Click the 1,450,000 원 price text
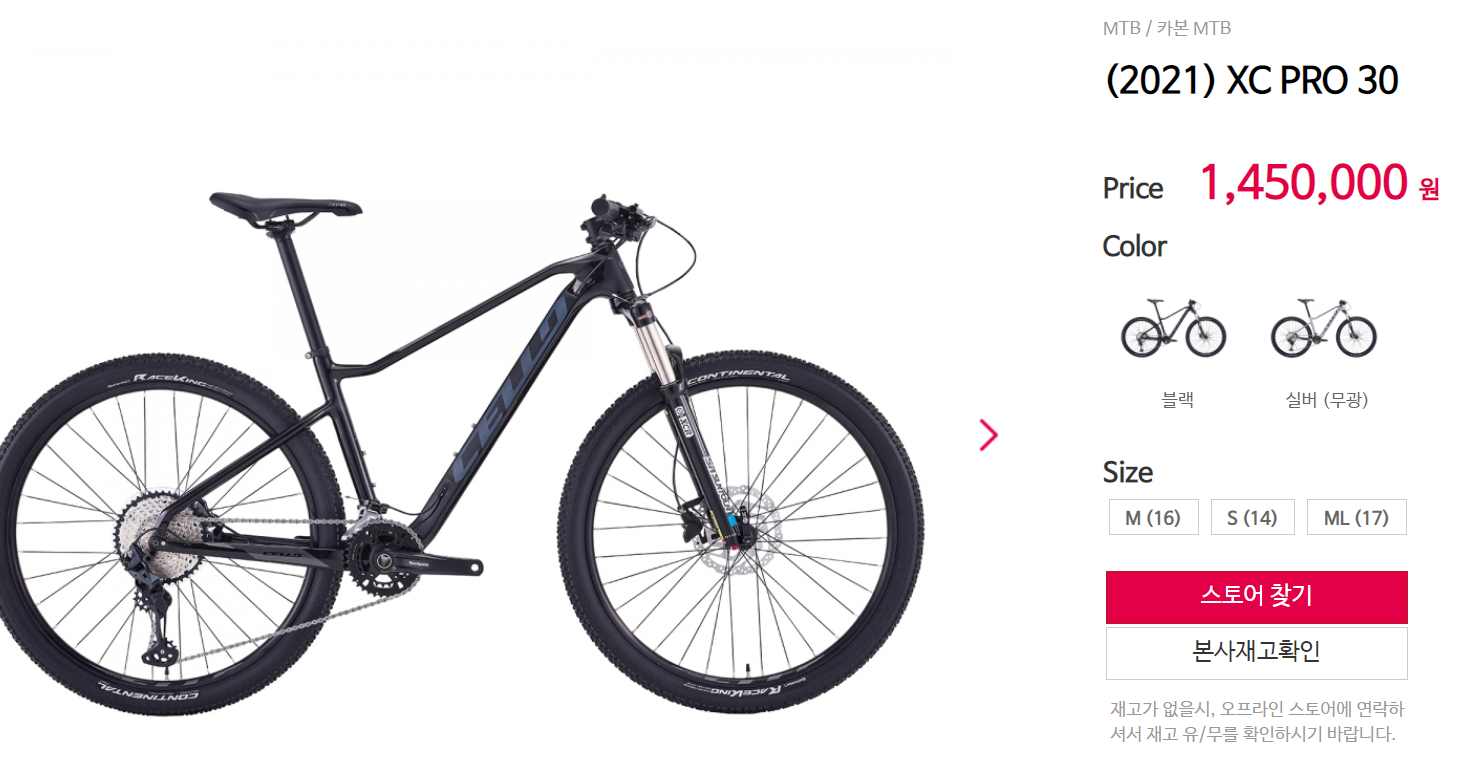The height and width of the screenshot is (776, 1459). click(x=1319, y=184)
